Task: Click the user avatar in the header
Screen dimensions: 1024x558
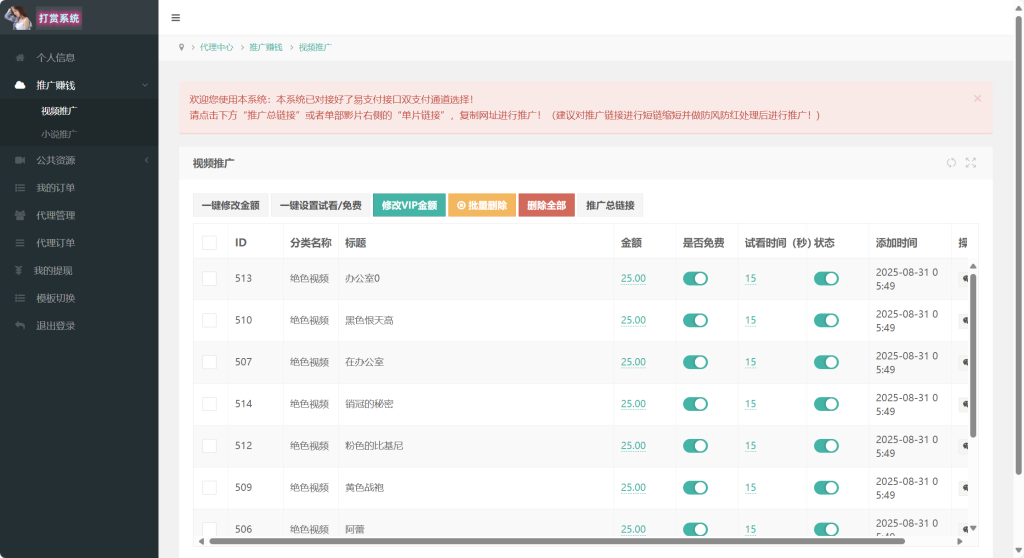Action: tap(18, 17)
